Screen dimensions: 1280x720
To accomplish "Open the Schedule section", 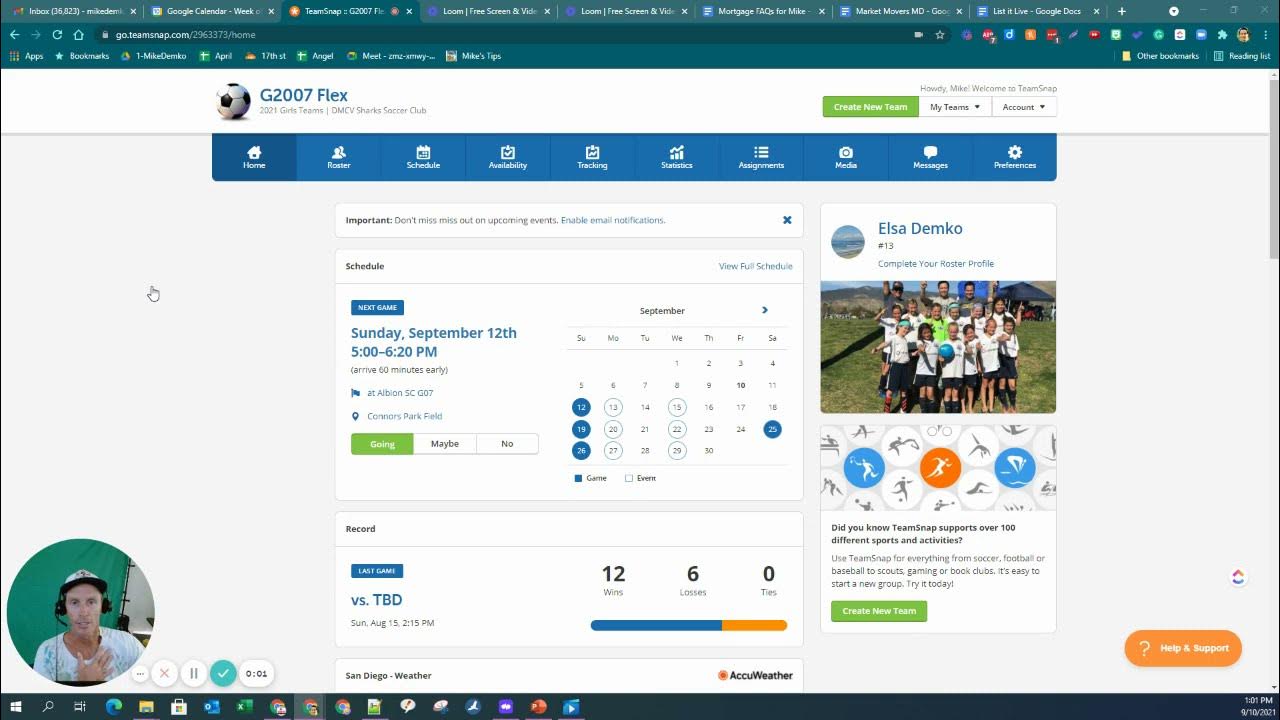I will coord(423,157).
